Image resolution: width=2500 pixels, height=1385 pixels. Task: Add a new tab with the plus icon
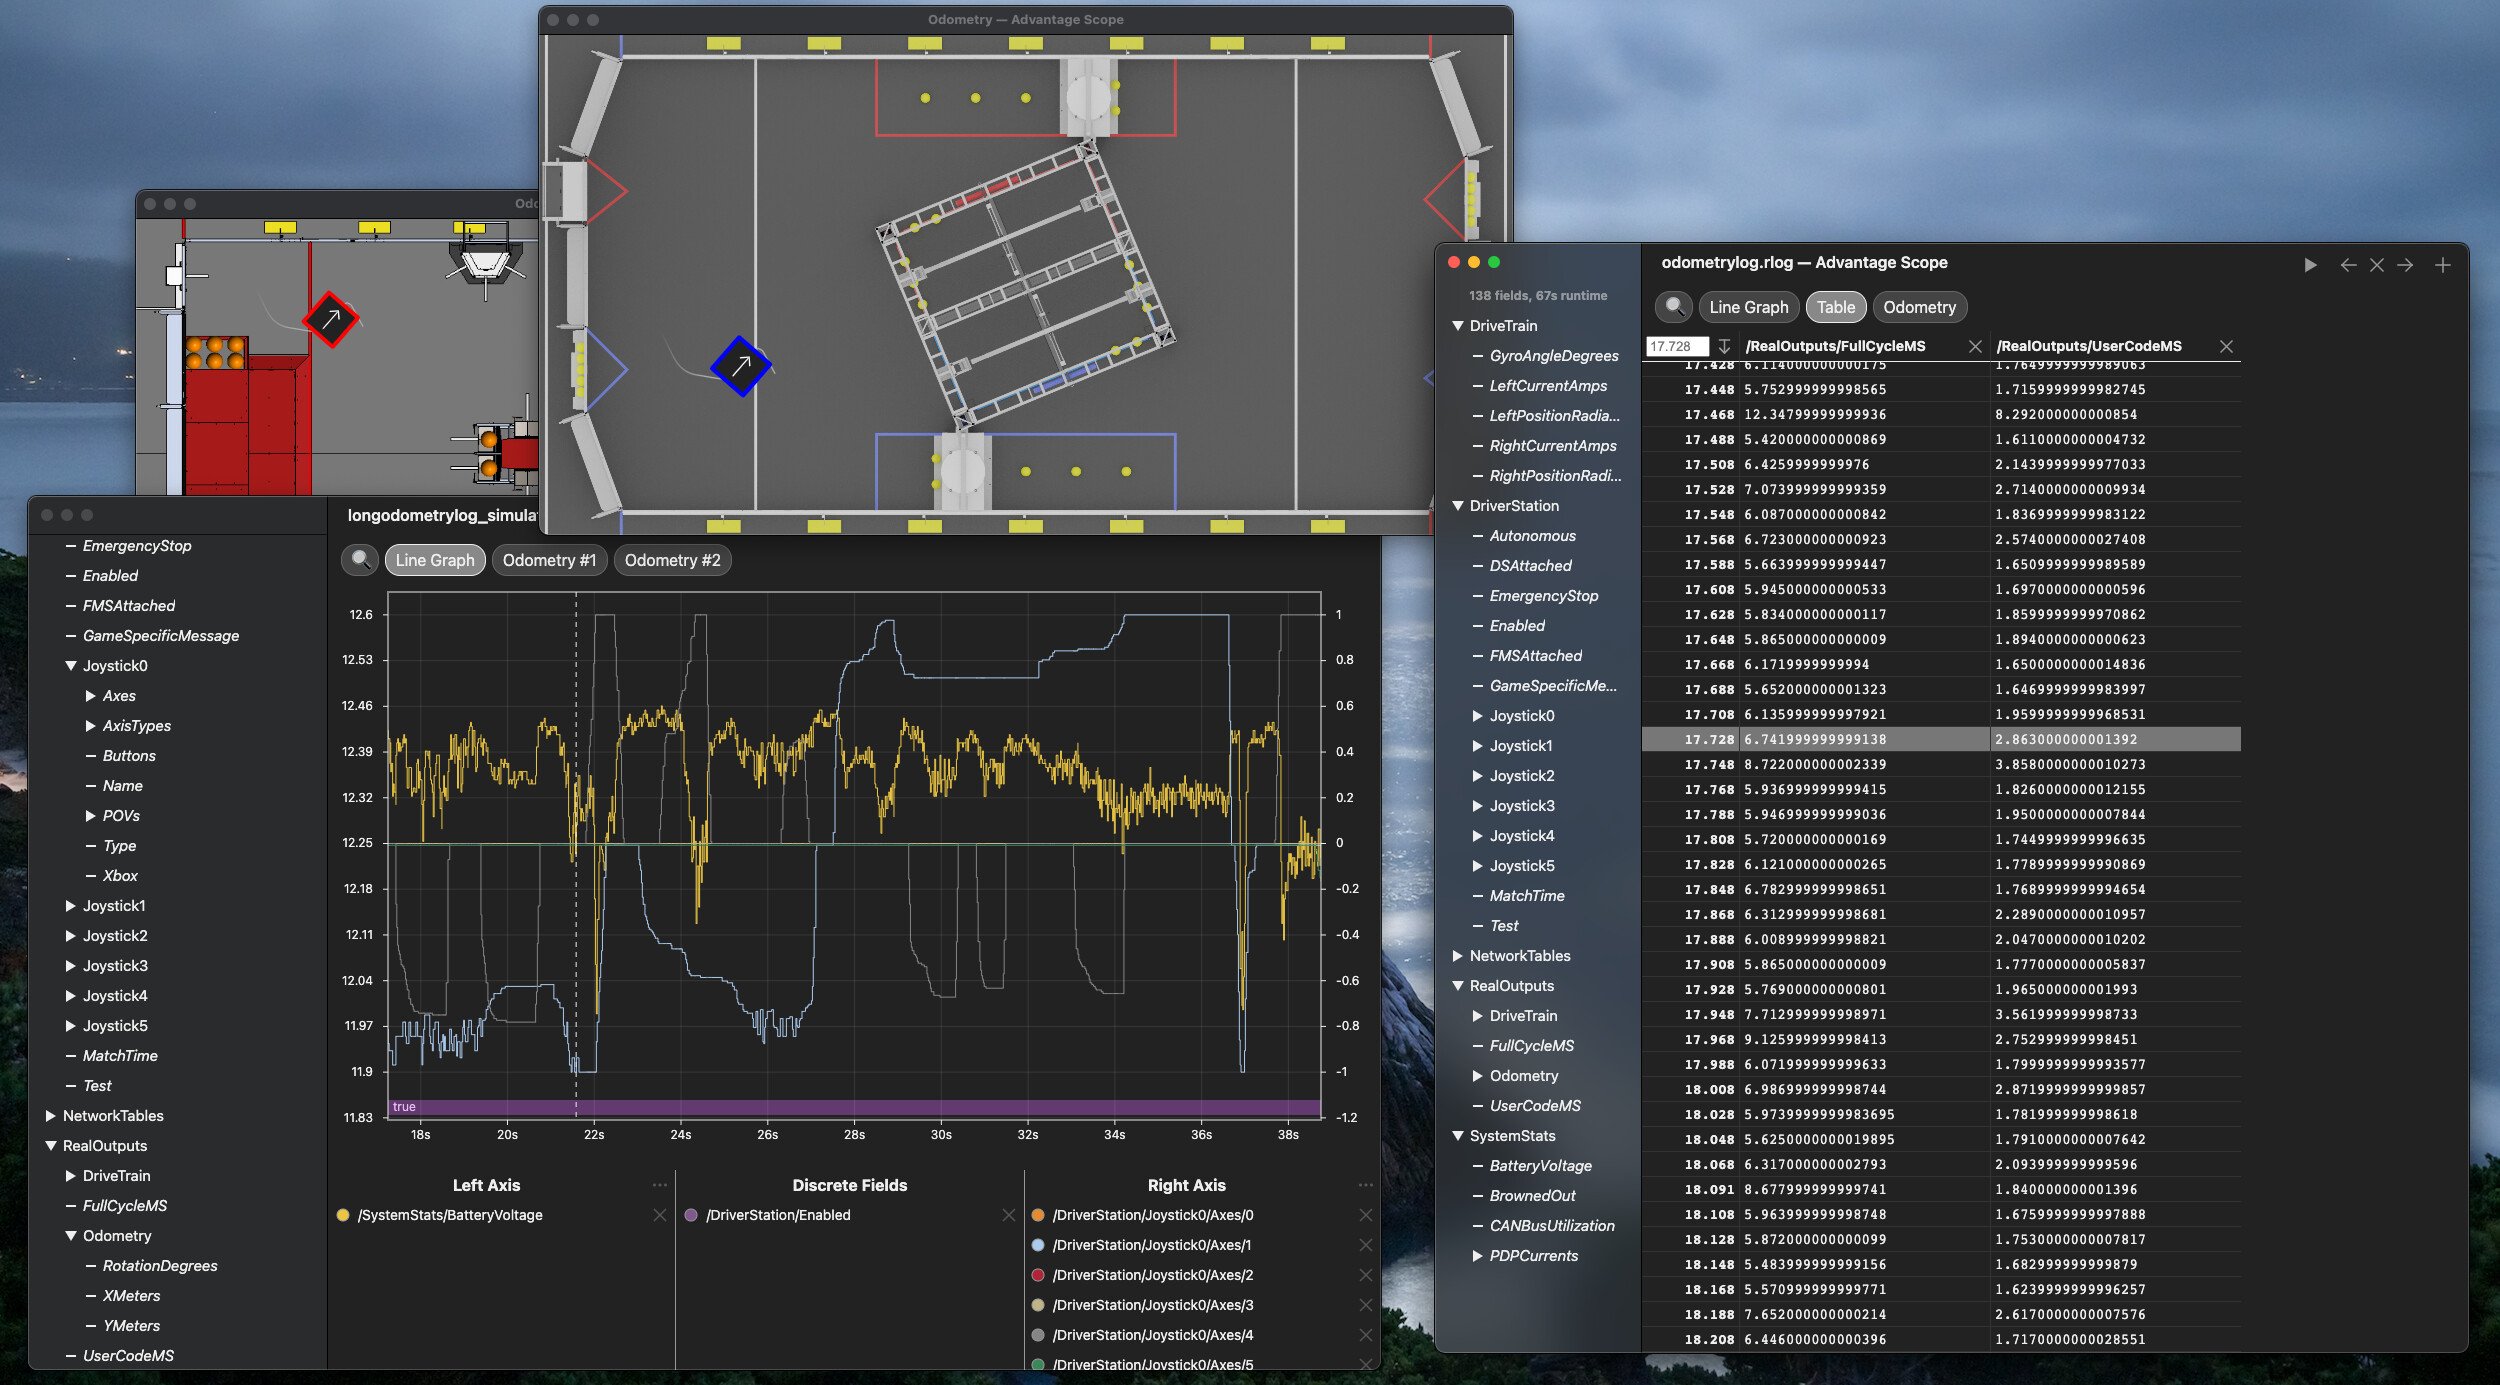click(x=2443, y=265)
